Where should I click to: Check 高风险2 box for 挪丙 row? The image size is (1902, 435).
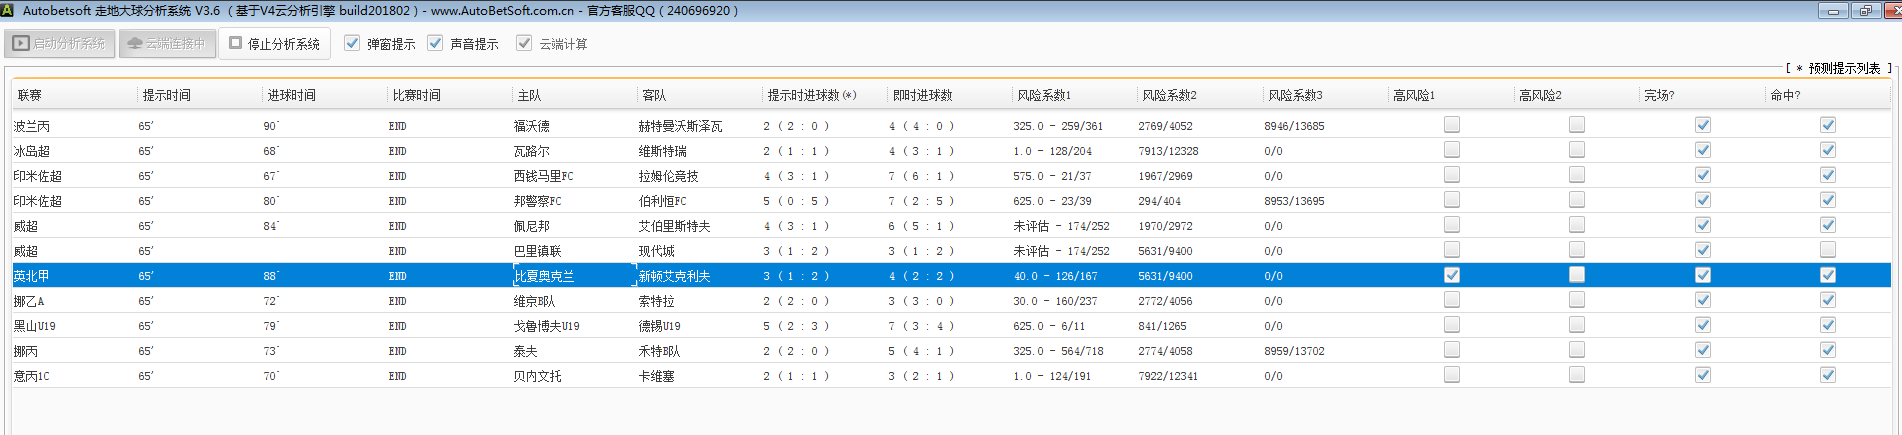pos(1577,350)
